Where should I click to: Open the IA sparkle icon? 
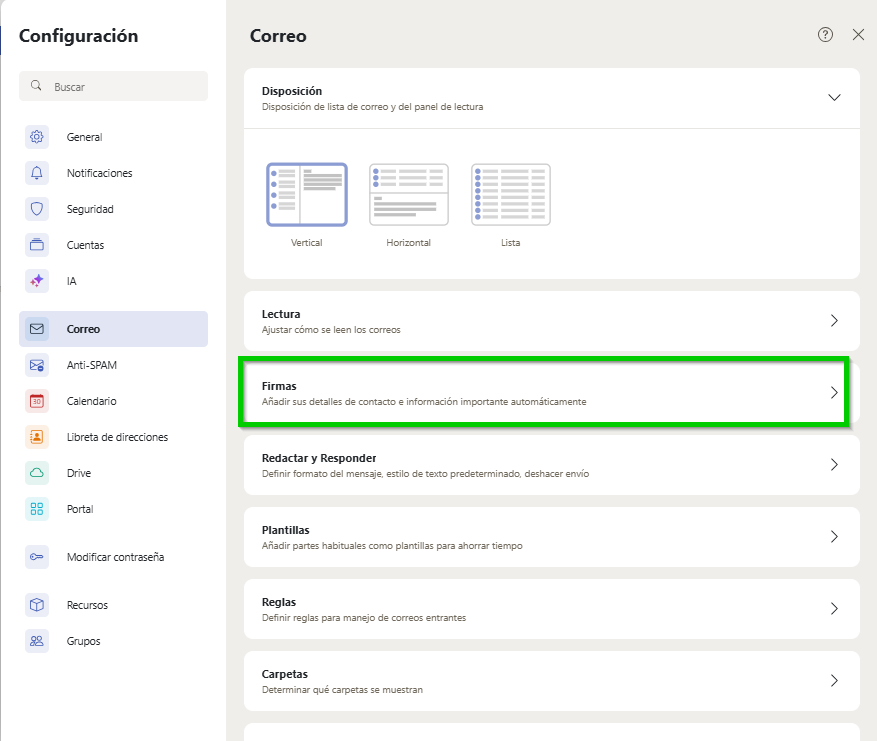(x=37, y=281)
